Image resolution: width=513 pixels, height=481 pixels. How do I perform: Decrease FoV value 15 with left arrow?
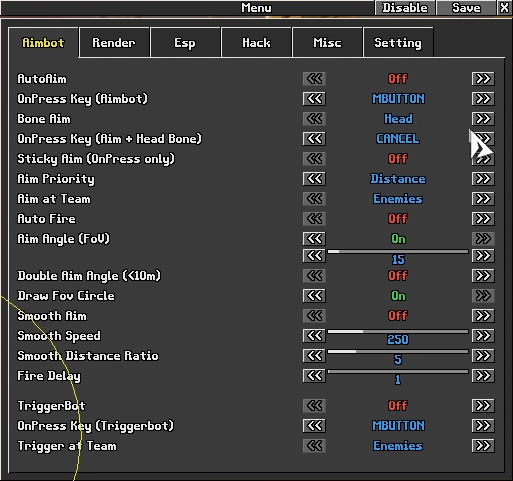(314, 256)
